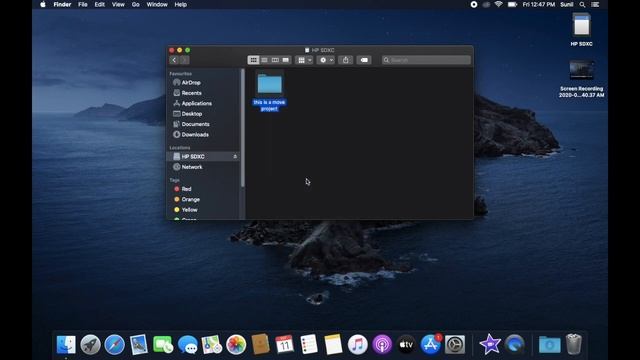Image resolution: width=640 pixels, height=360 pixels.
Task: Switch Finder to gallery view
Action: tap(286, 60)
